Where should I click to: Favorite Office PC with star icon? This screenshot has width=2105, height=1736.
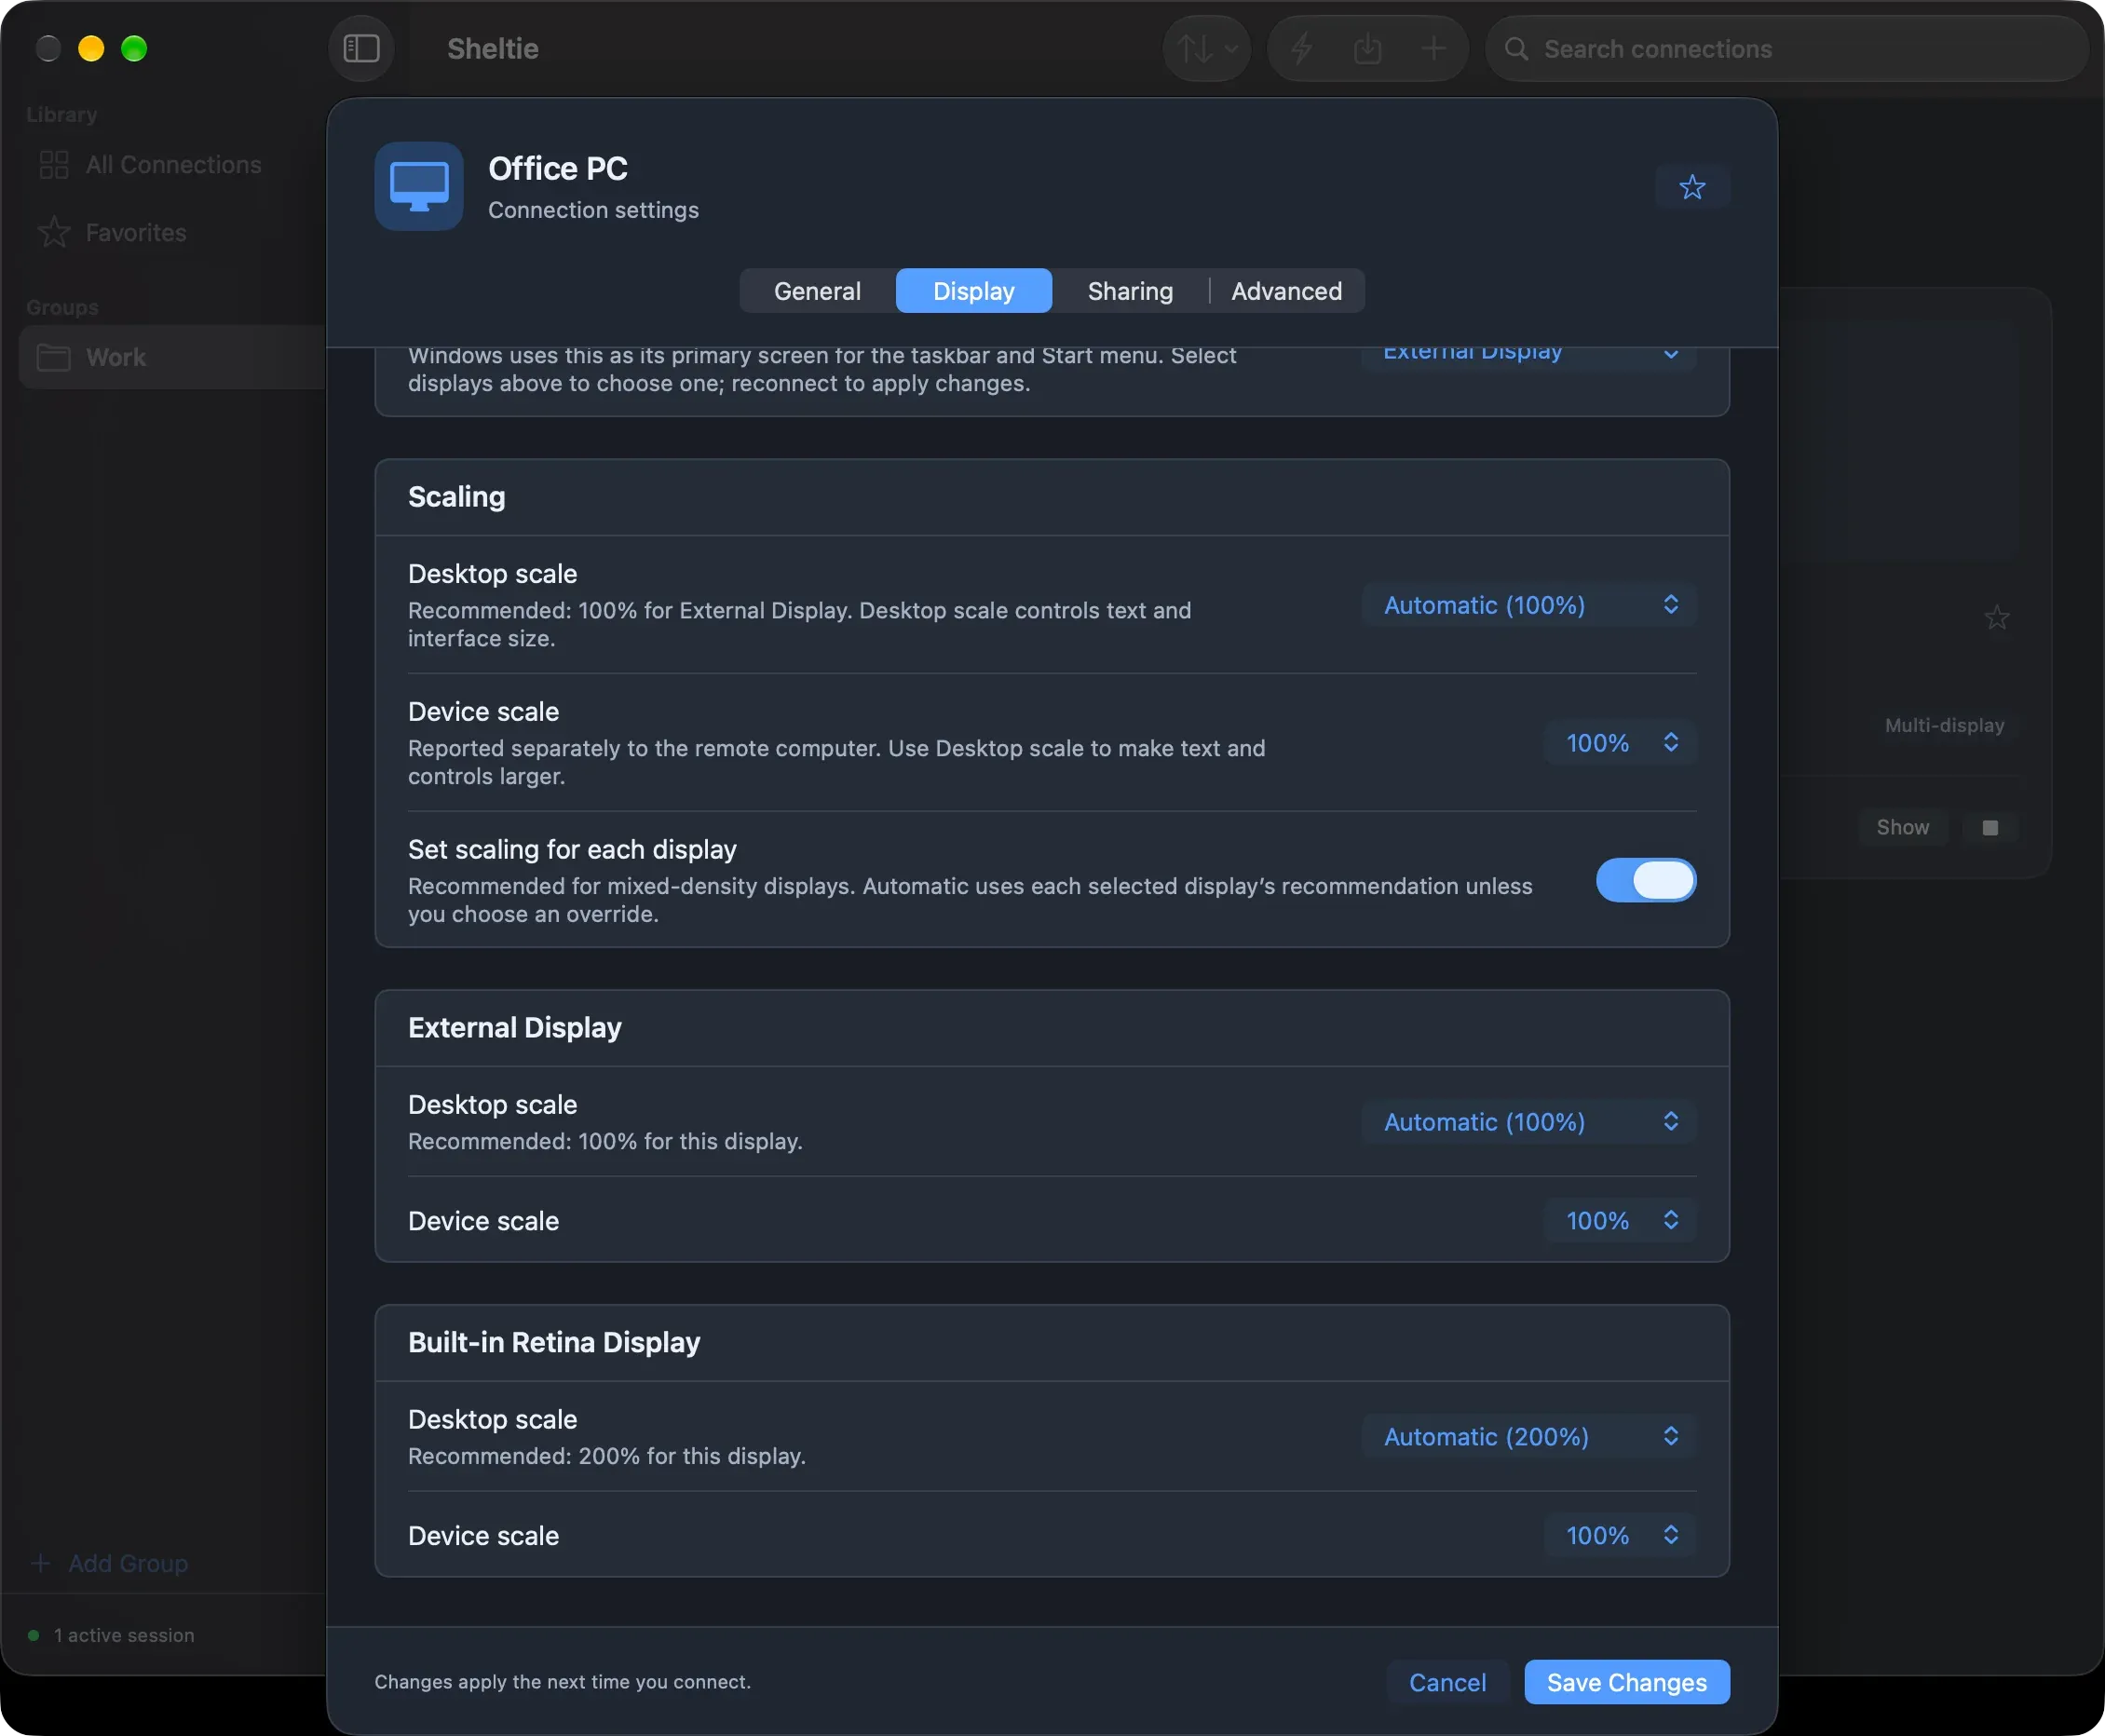(x=1692, y=187)
